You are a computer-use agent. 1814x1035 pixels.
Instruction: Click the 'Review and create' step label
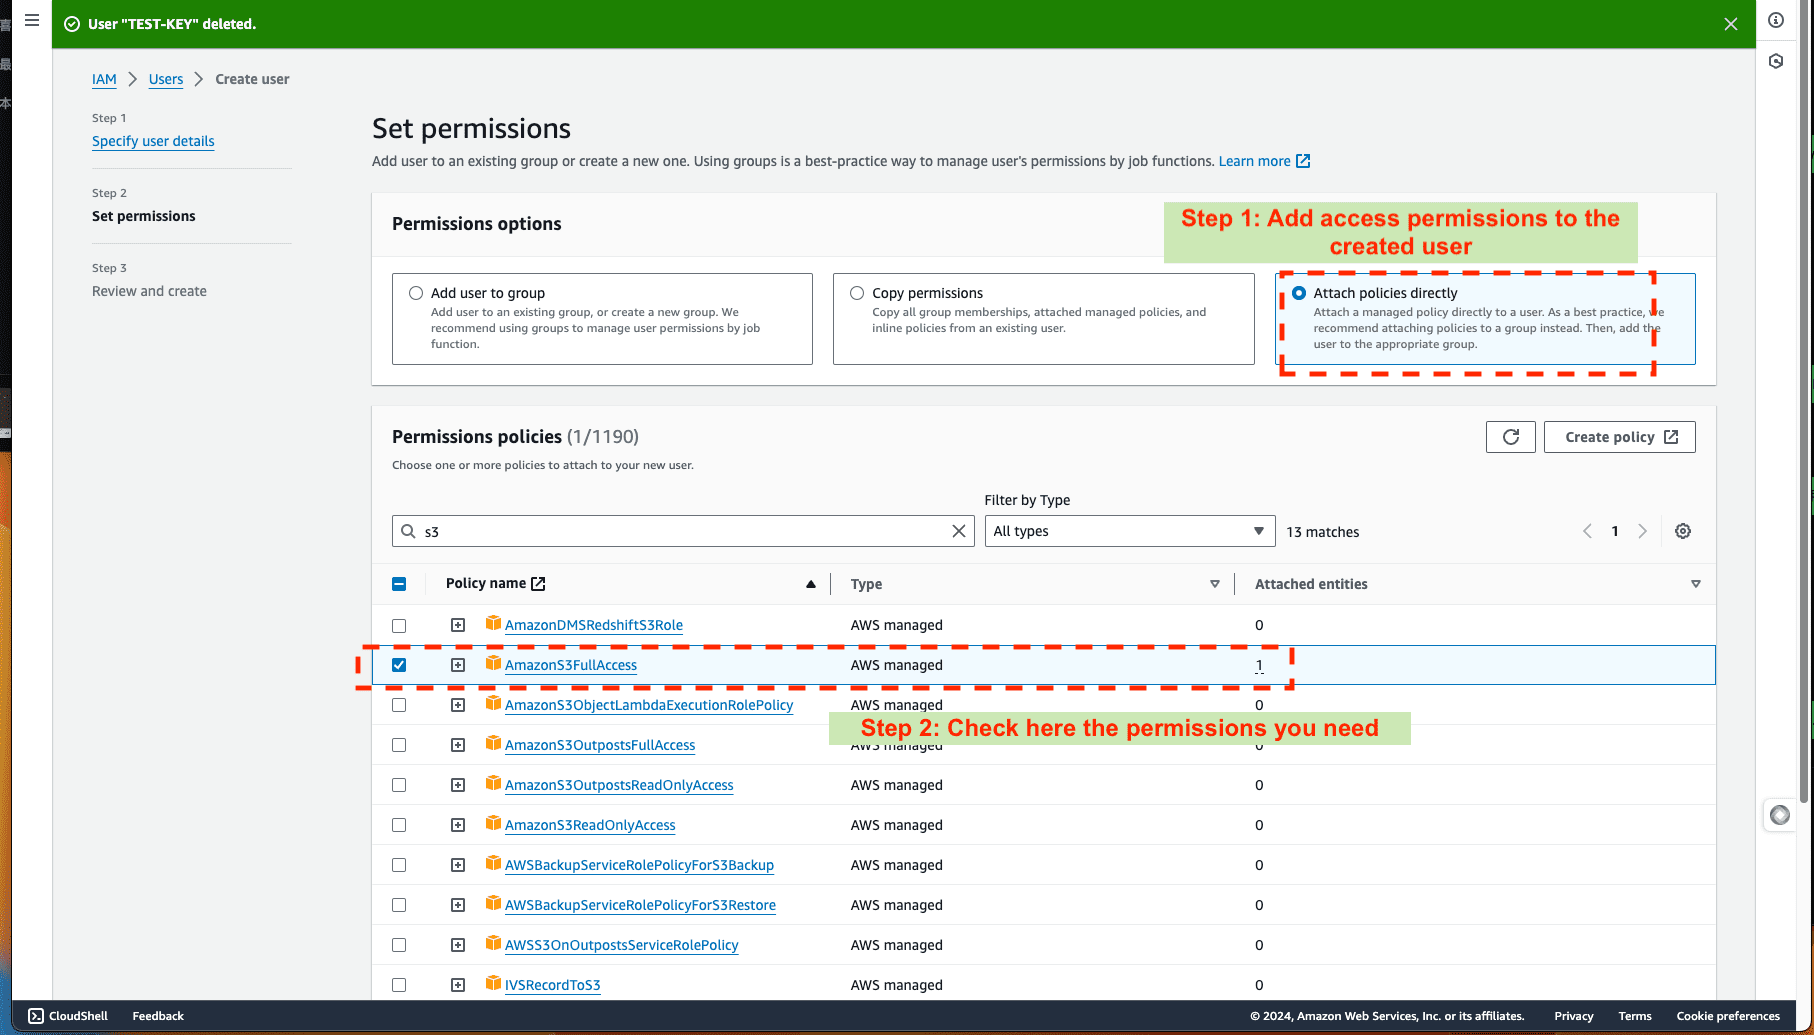pos(149,291)
